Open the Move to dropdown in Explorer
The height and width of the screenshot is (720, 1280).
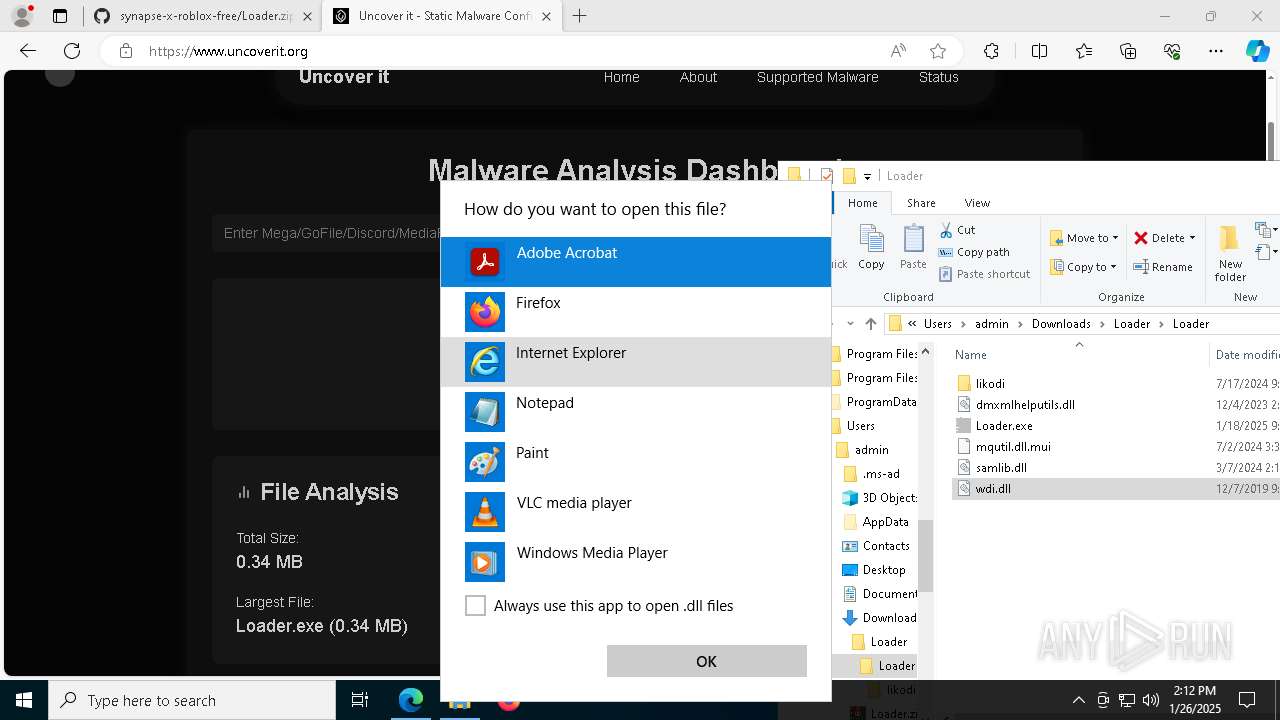[x=1083, y=238]
